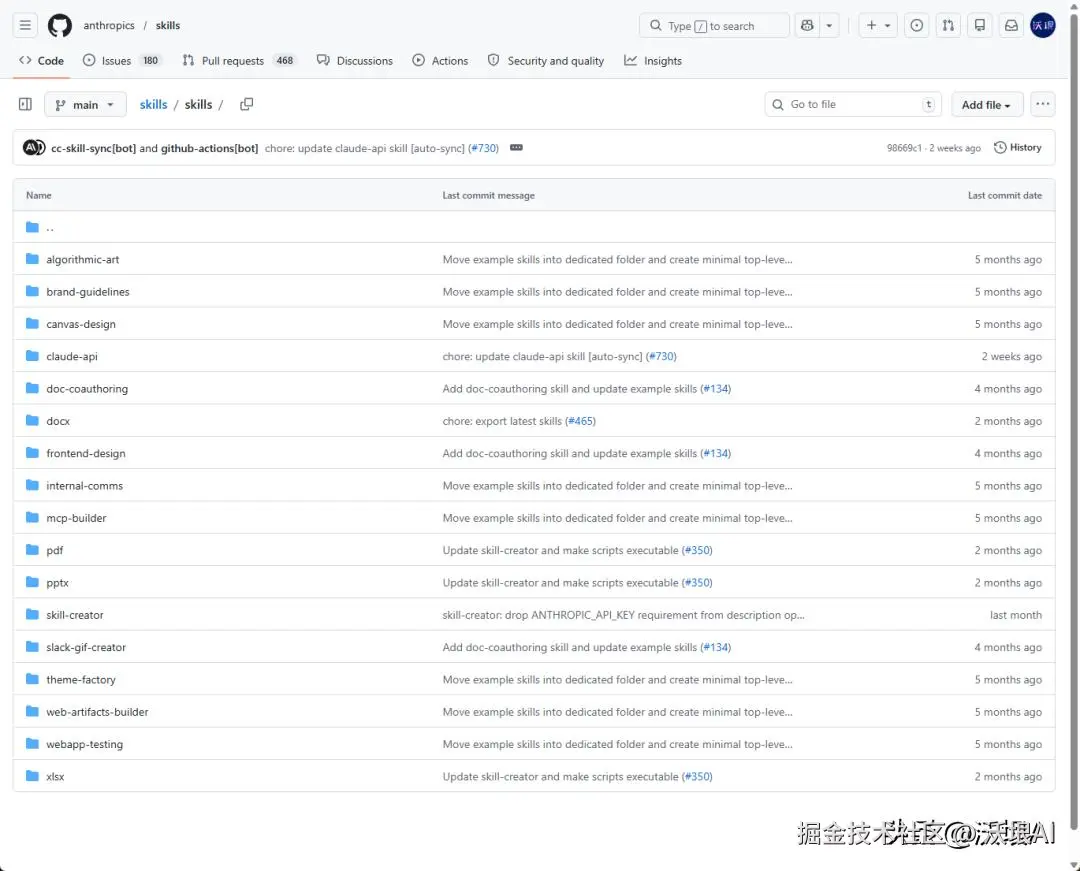Open the hamburger navigation menu
Image resolution: width=1080 pixels, height=871 pixels.
[26, 25]
